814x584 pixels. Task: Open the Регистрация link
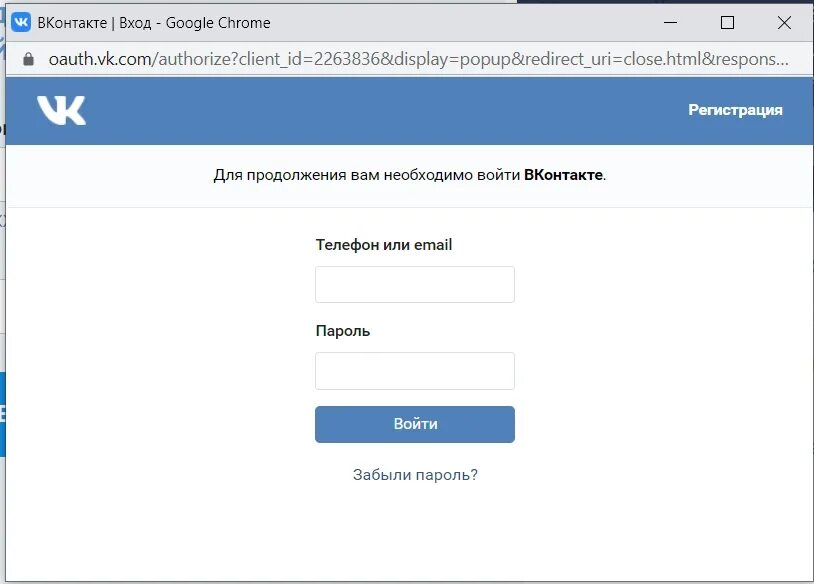(735, 110)
